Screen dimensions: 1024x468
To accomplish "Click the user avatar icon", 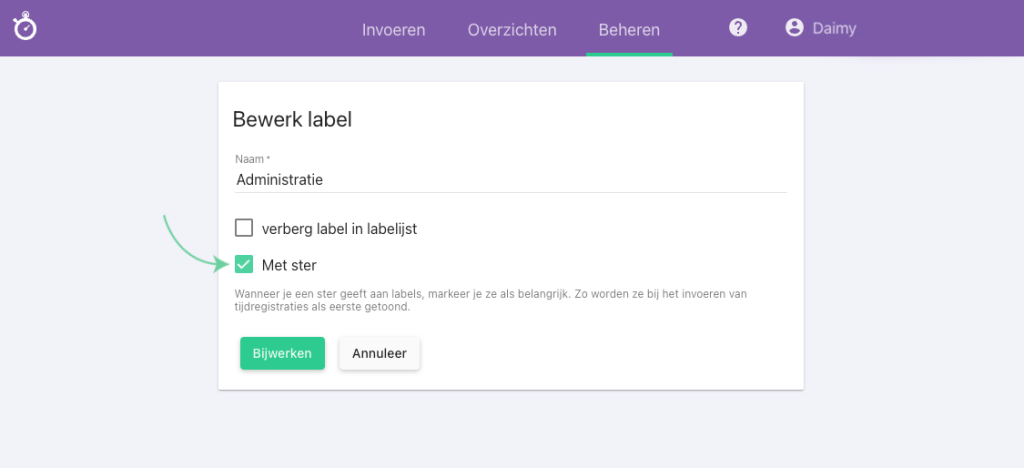I will pos(795,28).
